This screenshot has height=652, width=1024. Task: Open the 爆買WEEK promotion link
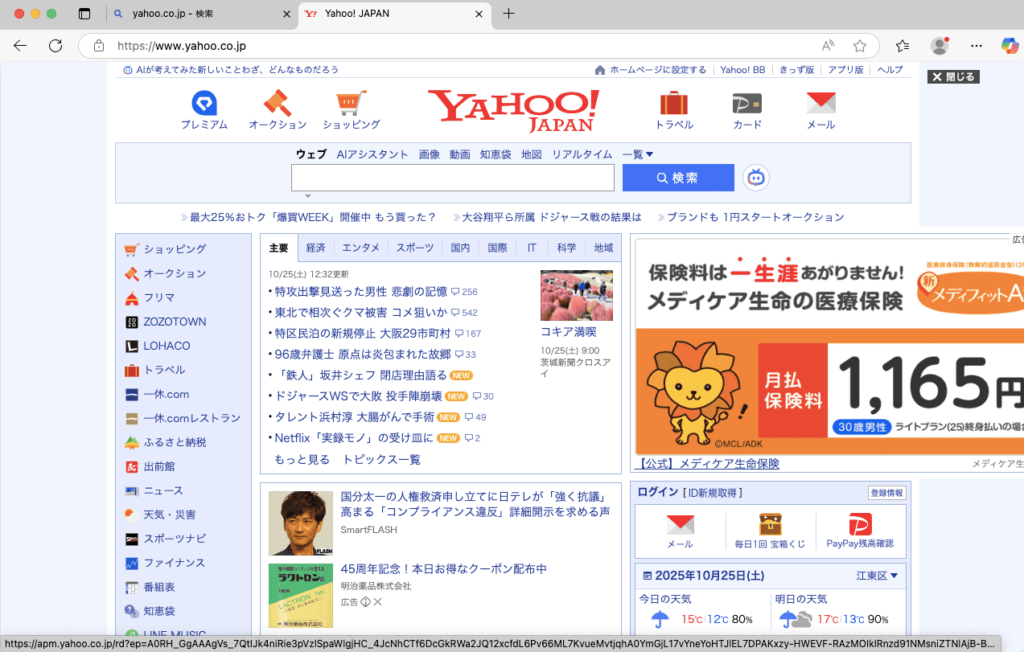[x=312, y=217]
